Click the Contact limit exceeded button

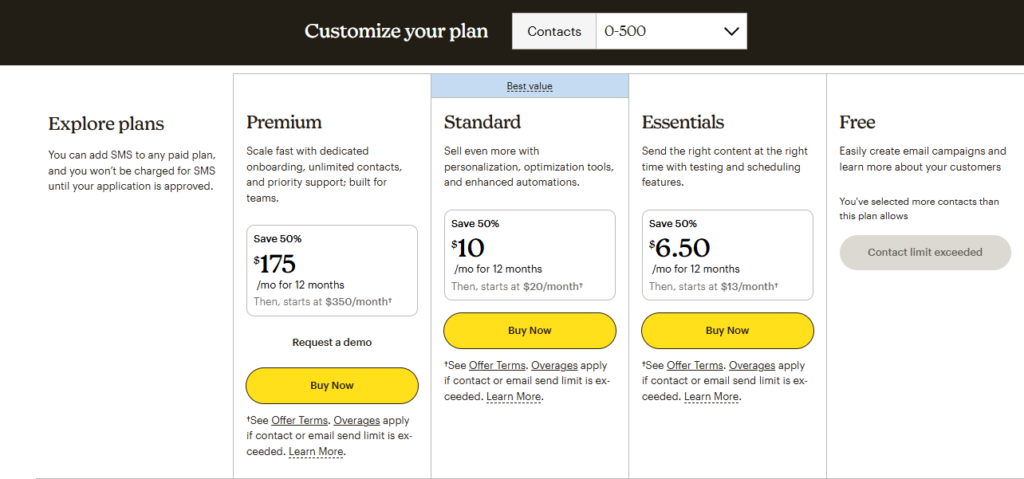[925, 252]
